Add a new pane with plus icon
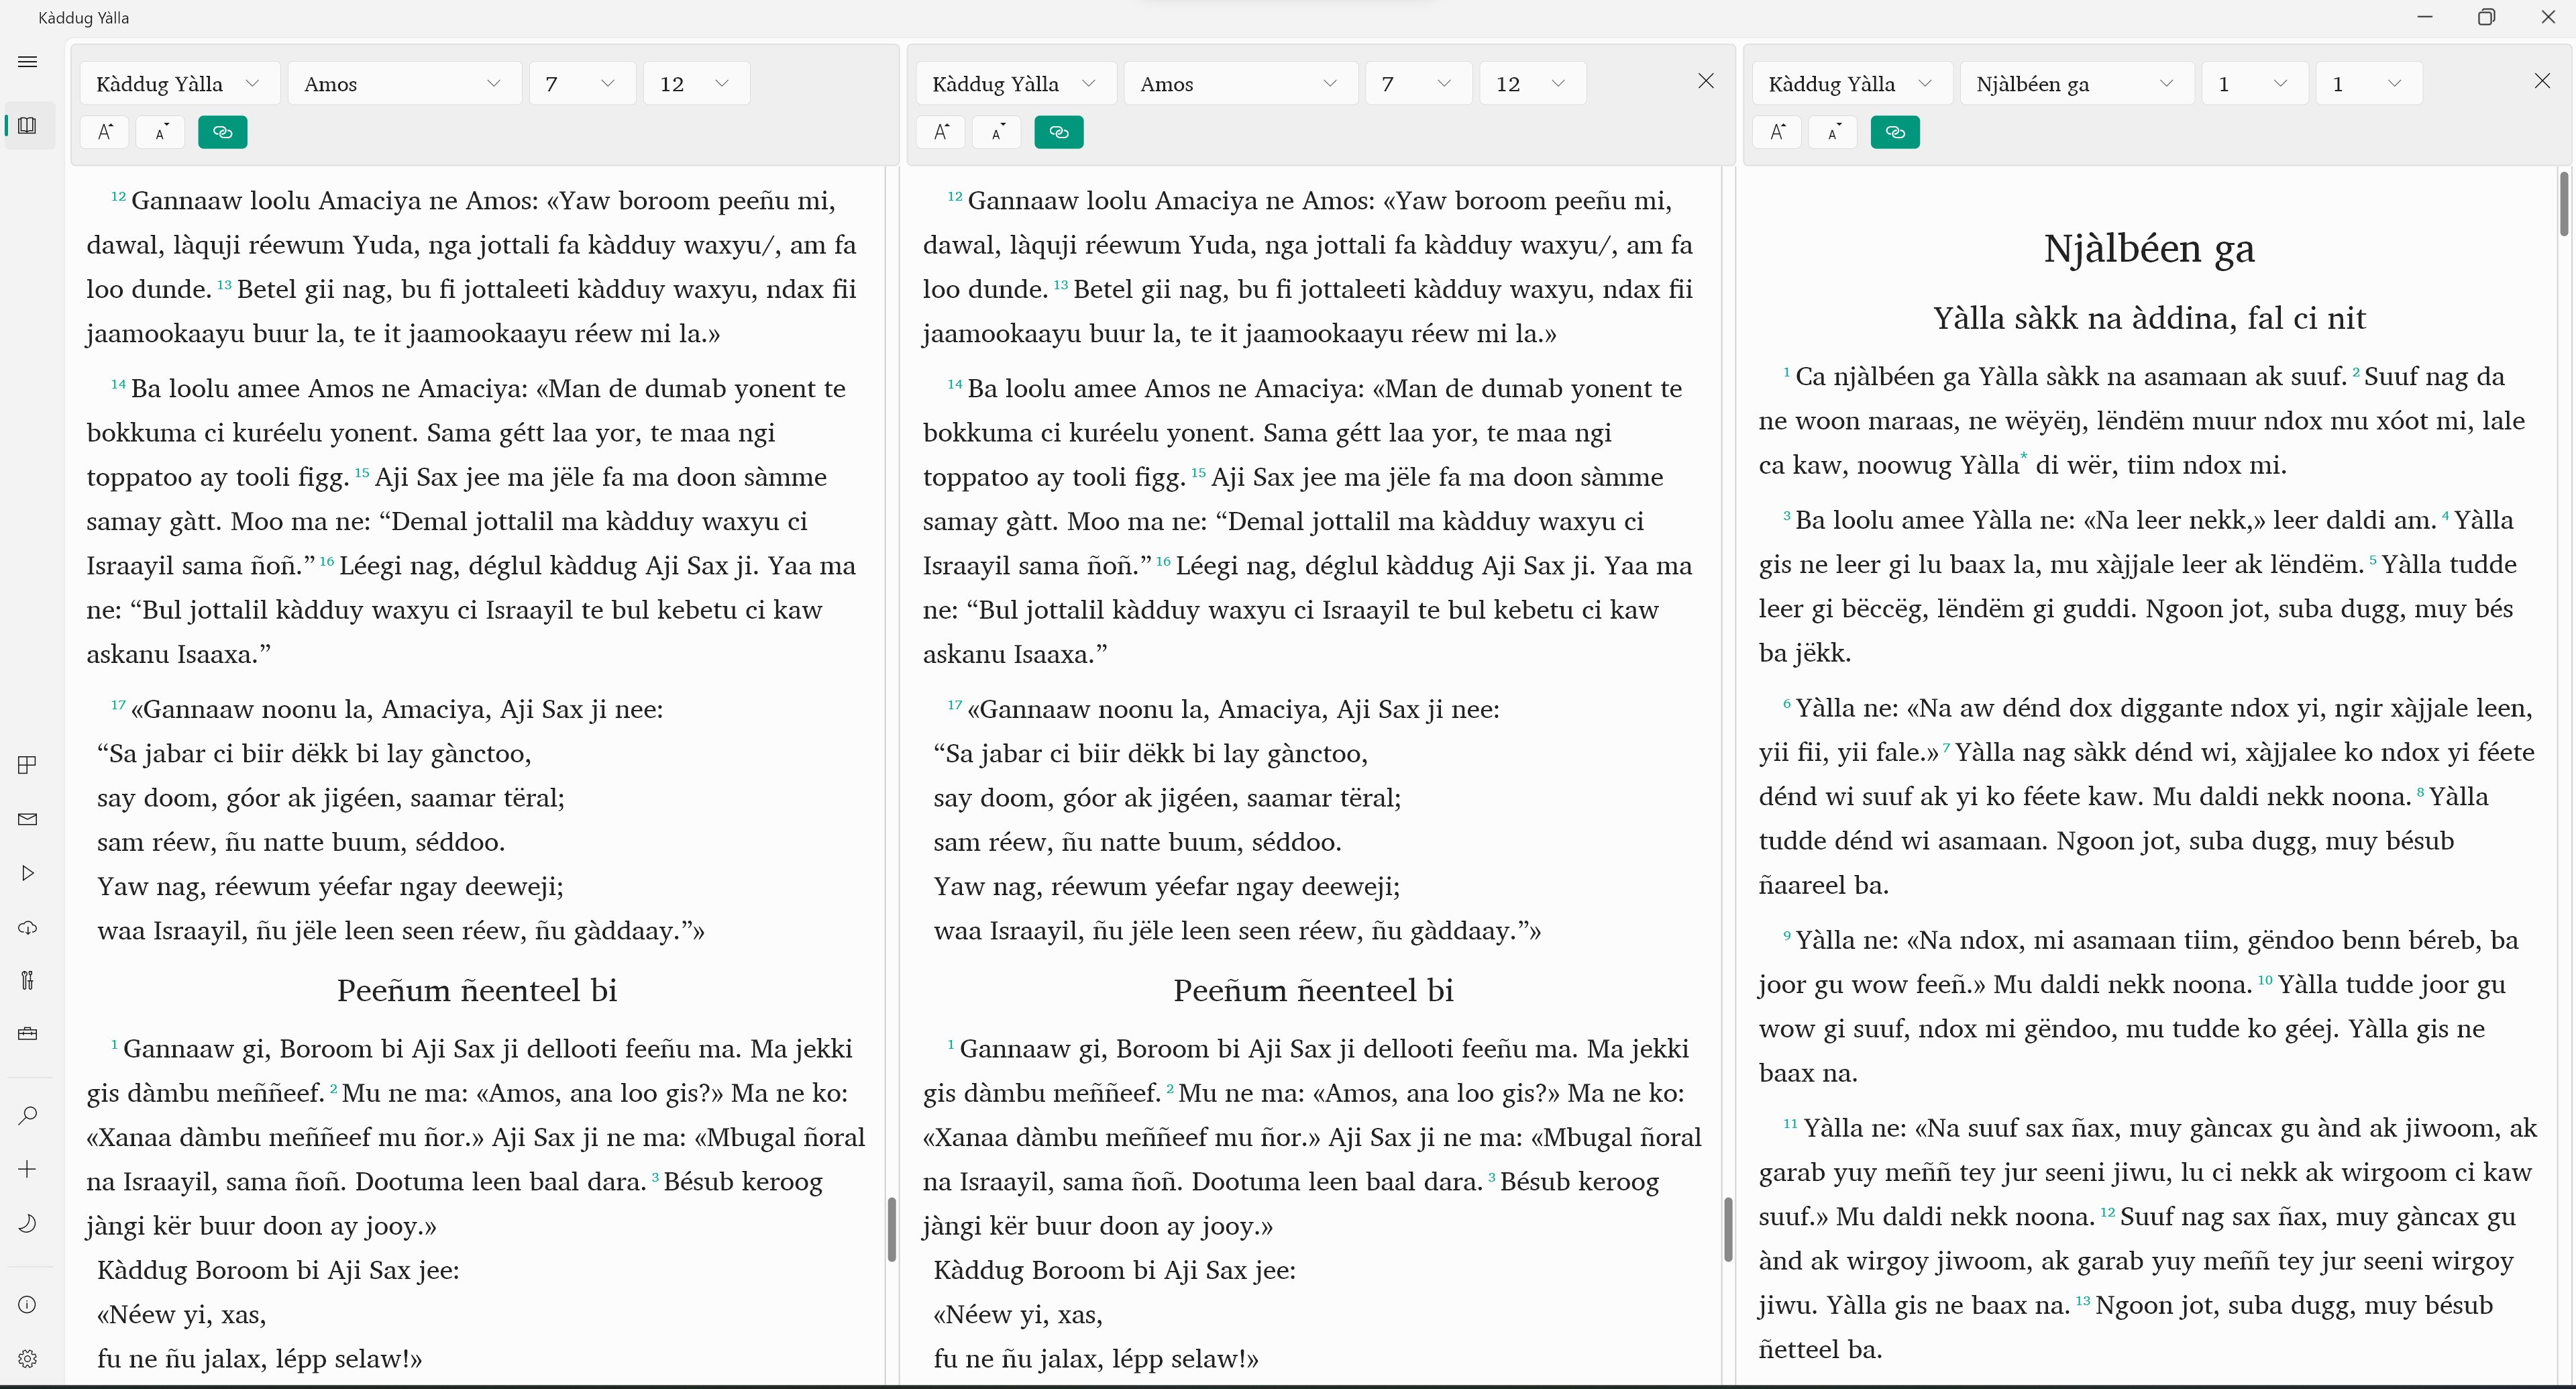 point(28,1169)
